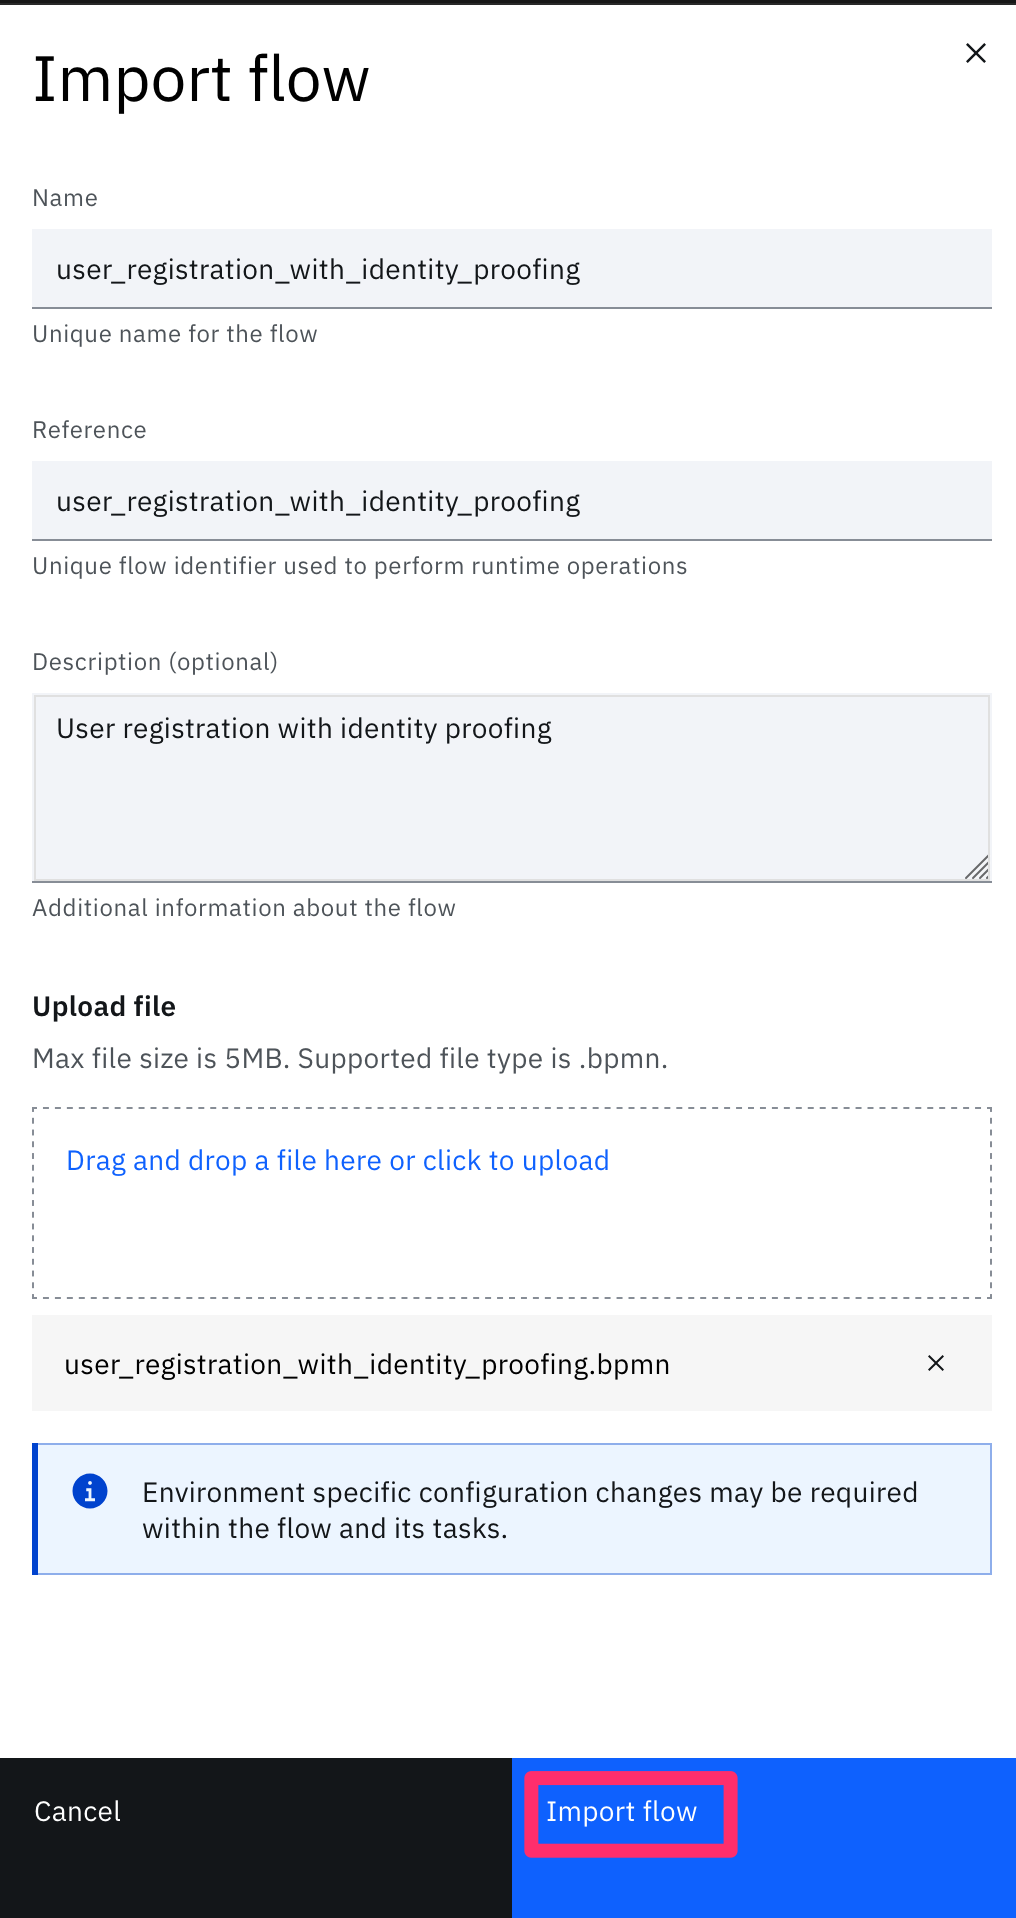Viewport: 1016px width, 1918px height.
Task: Close the Import flow dialog
Action: [976, 53]
